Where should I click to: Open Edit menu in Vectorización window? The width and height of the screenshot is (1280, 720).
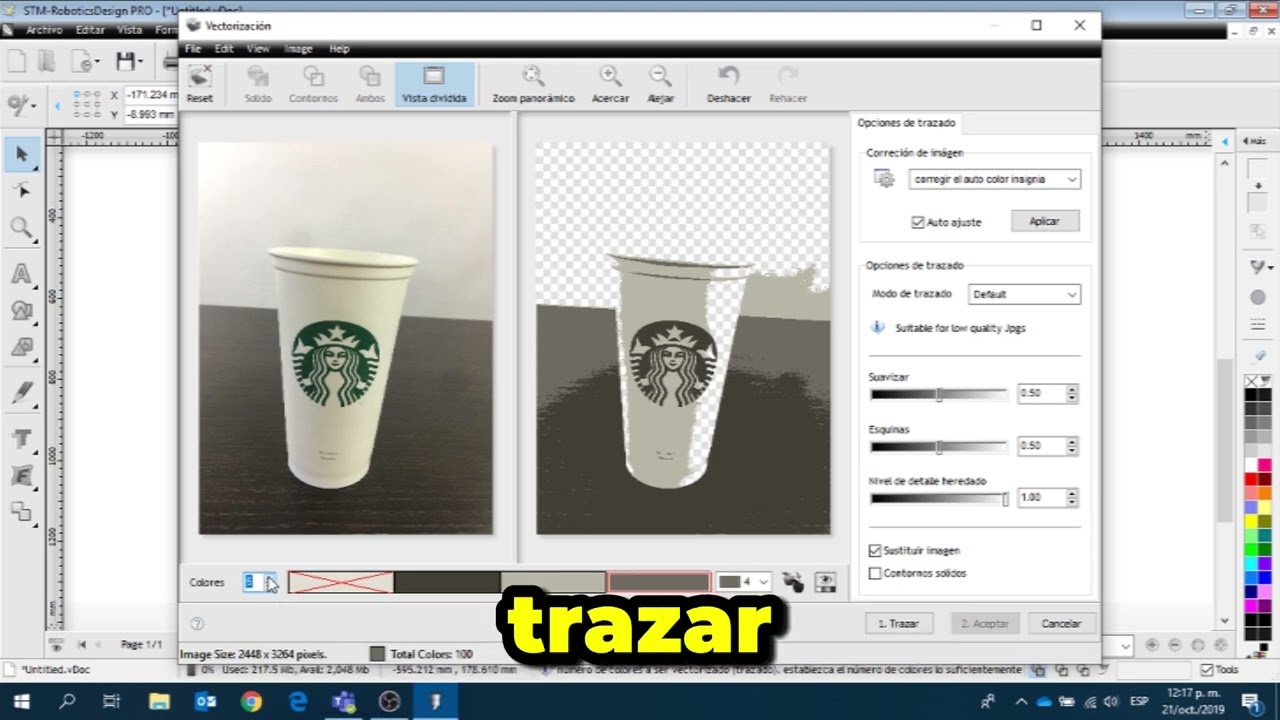(224, 49)
